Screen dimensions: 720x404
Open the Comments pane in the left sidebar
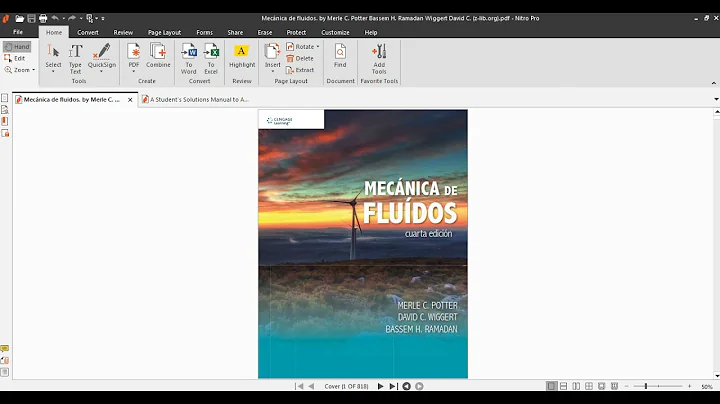[x=5, y=348]
